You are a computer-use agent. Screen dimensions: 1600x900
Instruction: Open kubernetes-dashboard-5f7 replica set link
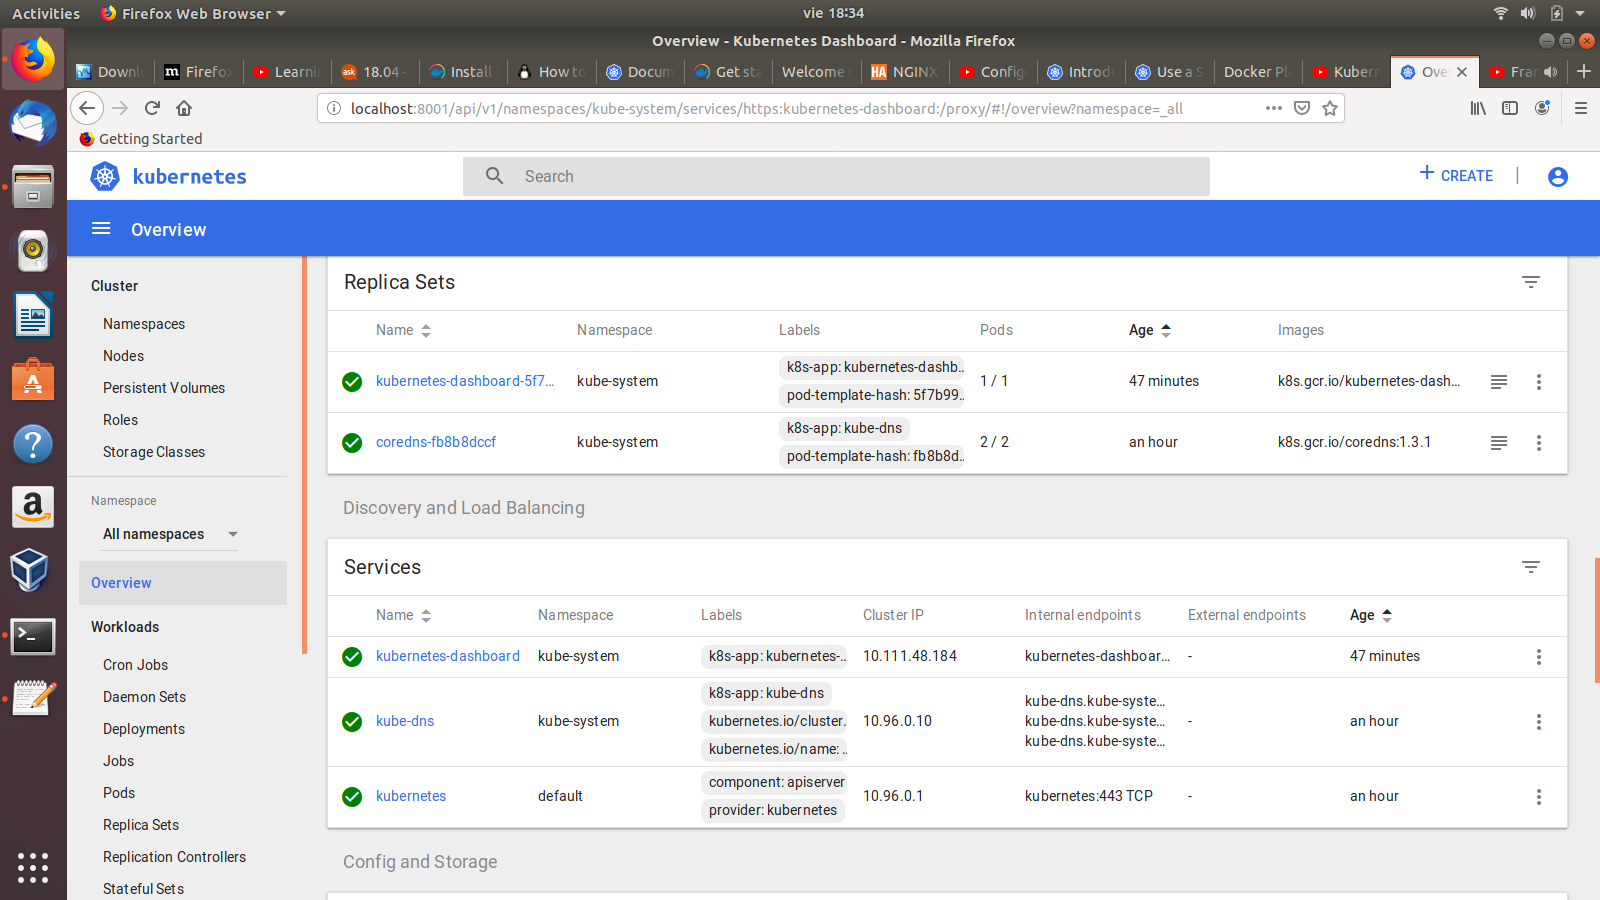465,381
